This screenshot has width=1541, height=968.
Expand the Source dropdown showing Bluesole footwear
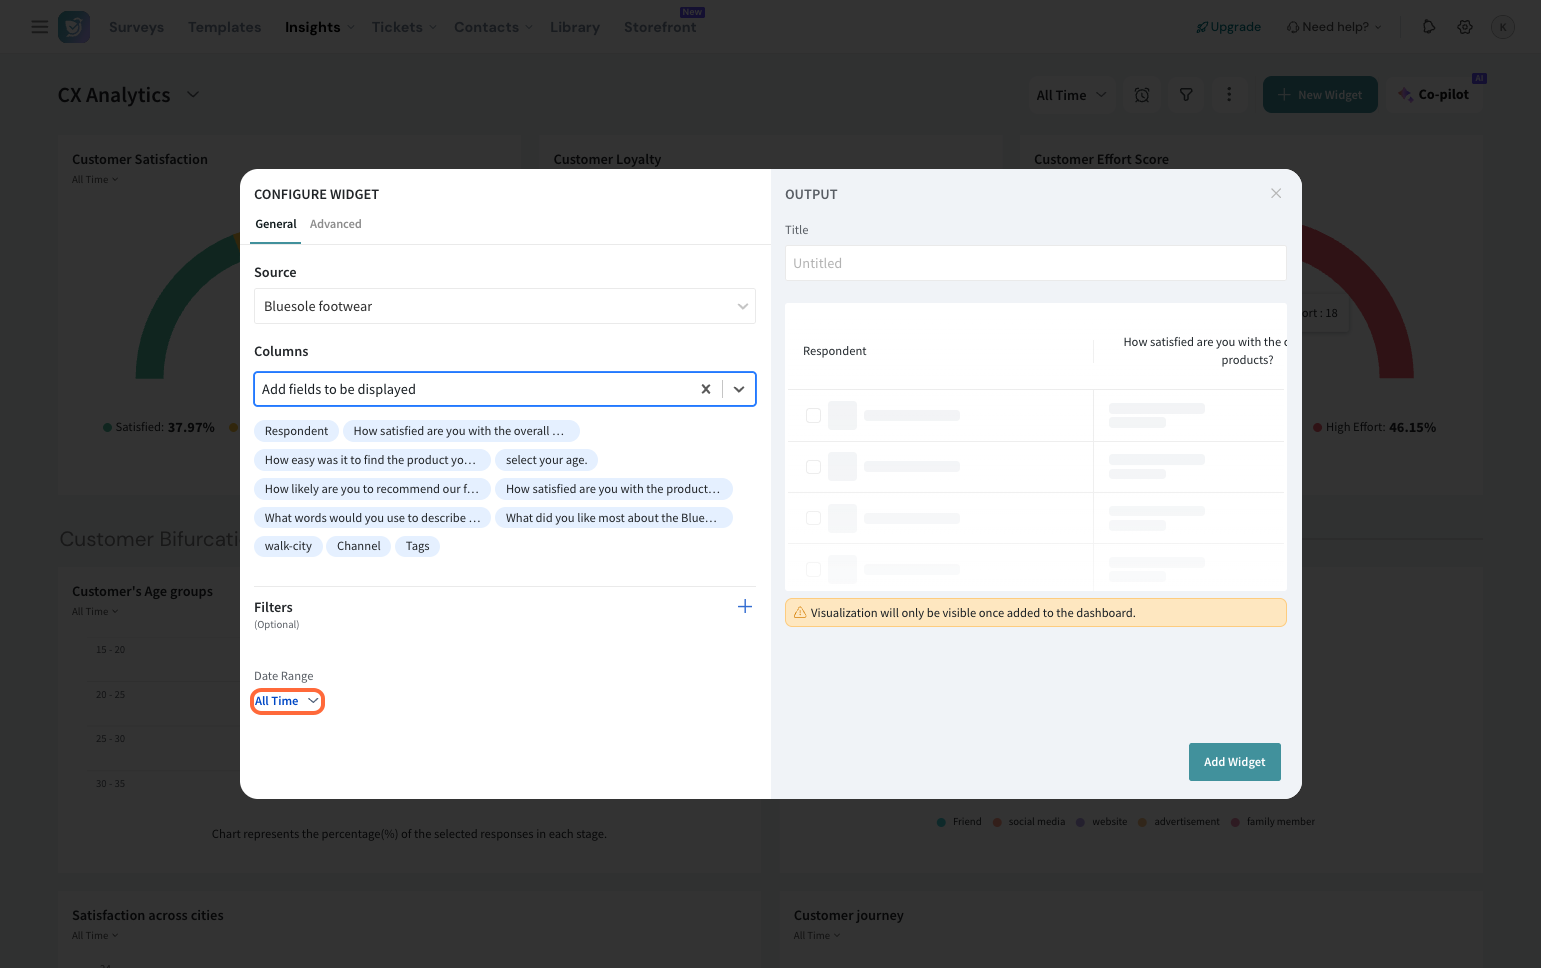[504, 307]
